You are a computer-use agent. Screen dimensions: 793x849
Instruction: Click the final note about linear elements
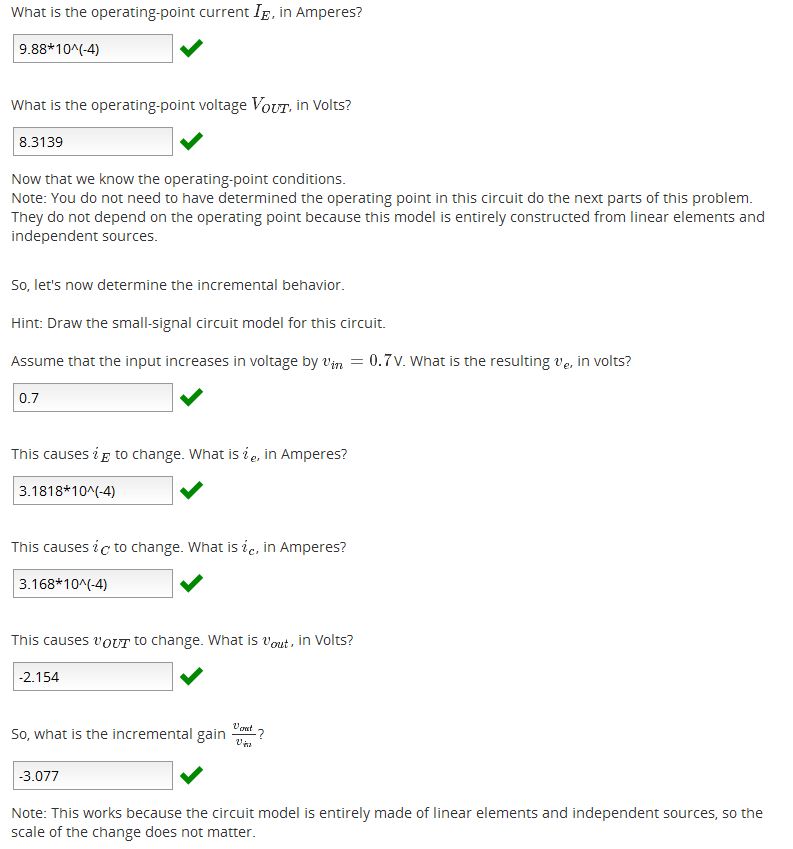point(386,822)
